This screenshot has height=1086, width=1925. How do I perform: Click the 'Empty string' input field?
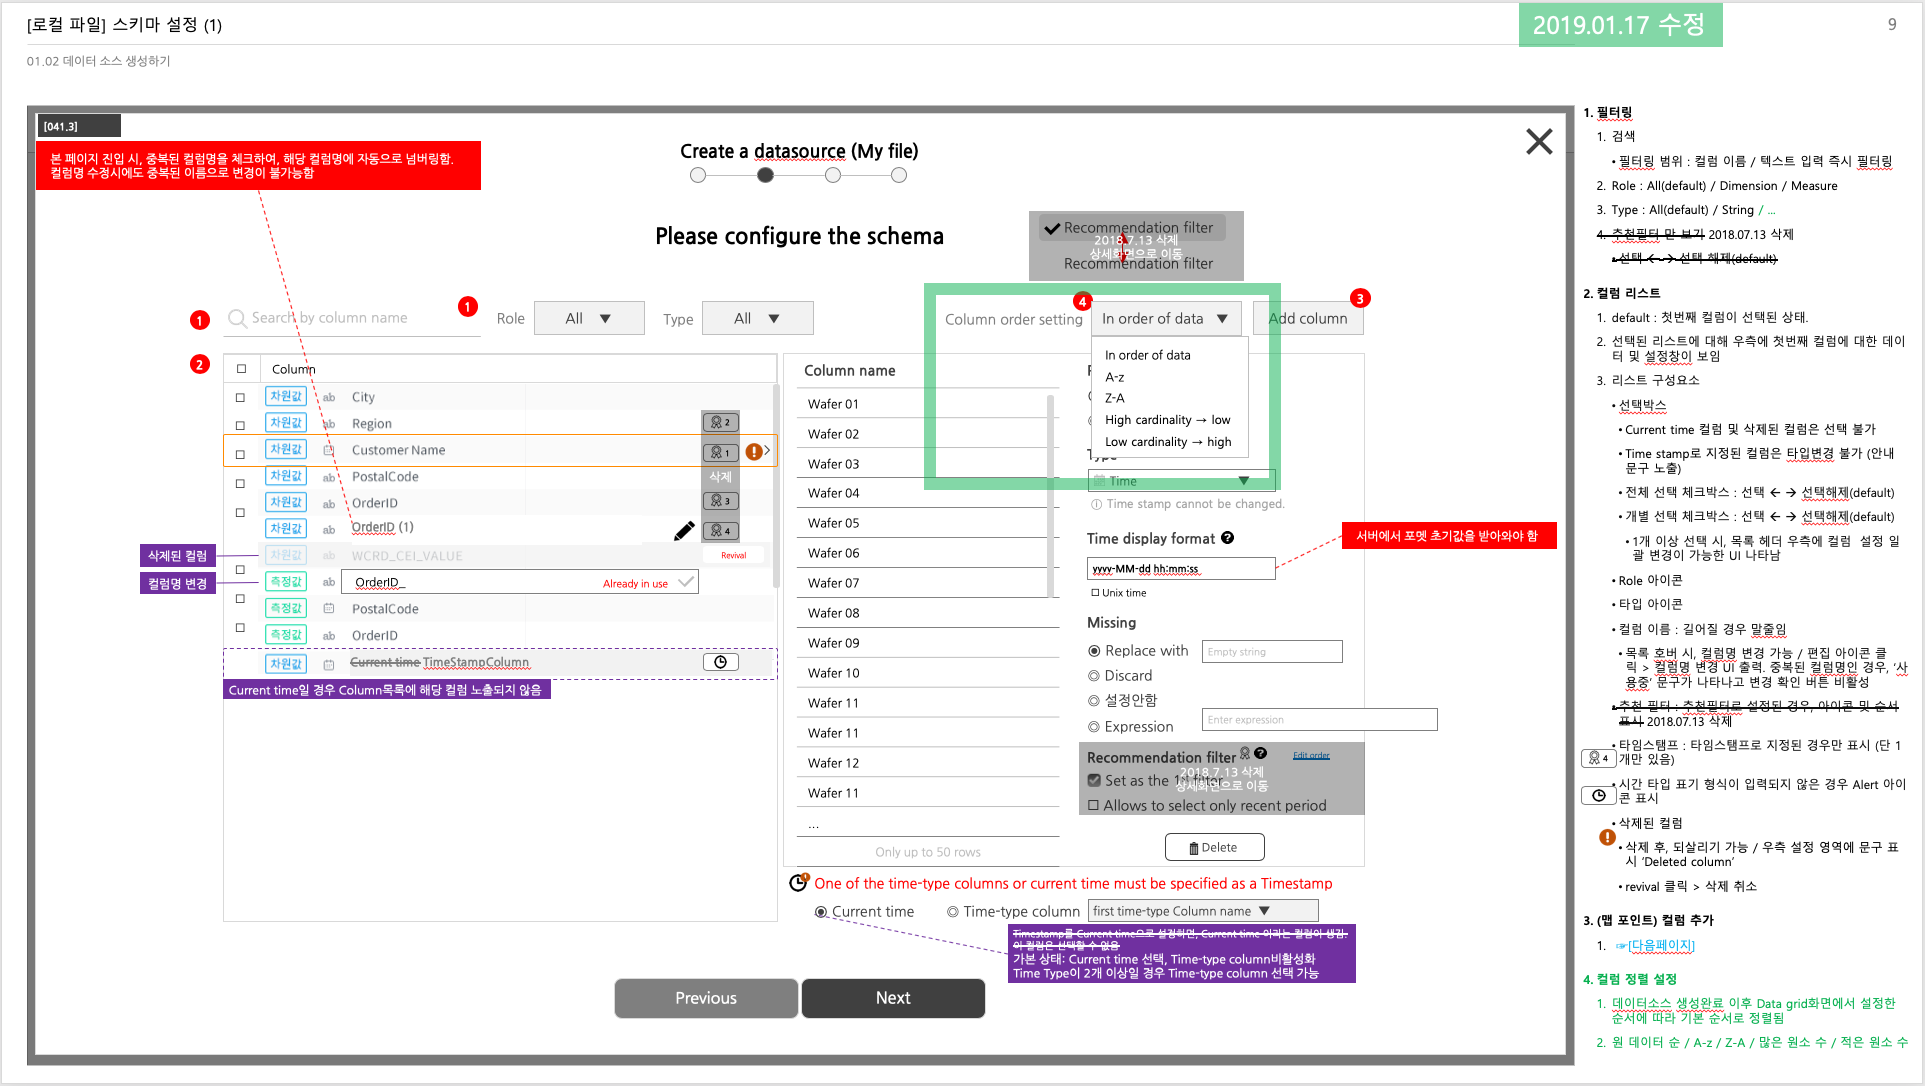(x=1272, y=652)
